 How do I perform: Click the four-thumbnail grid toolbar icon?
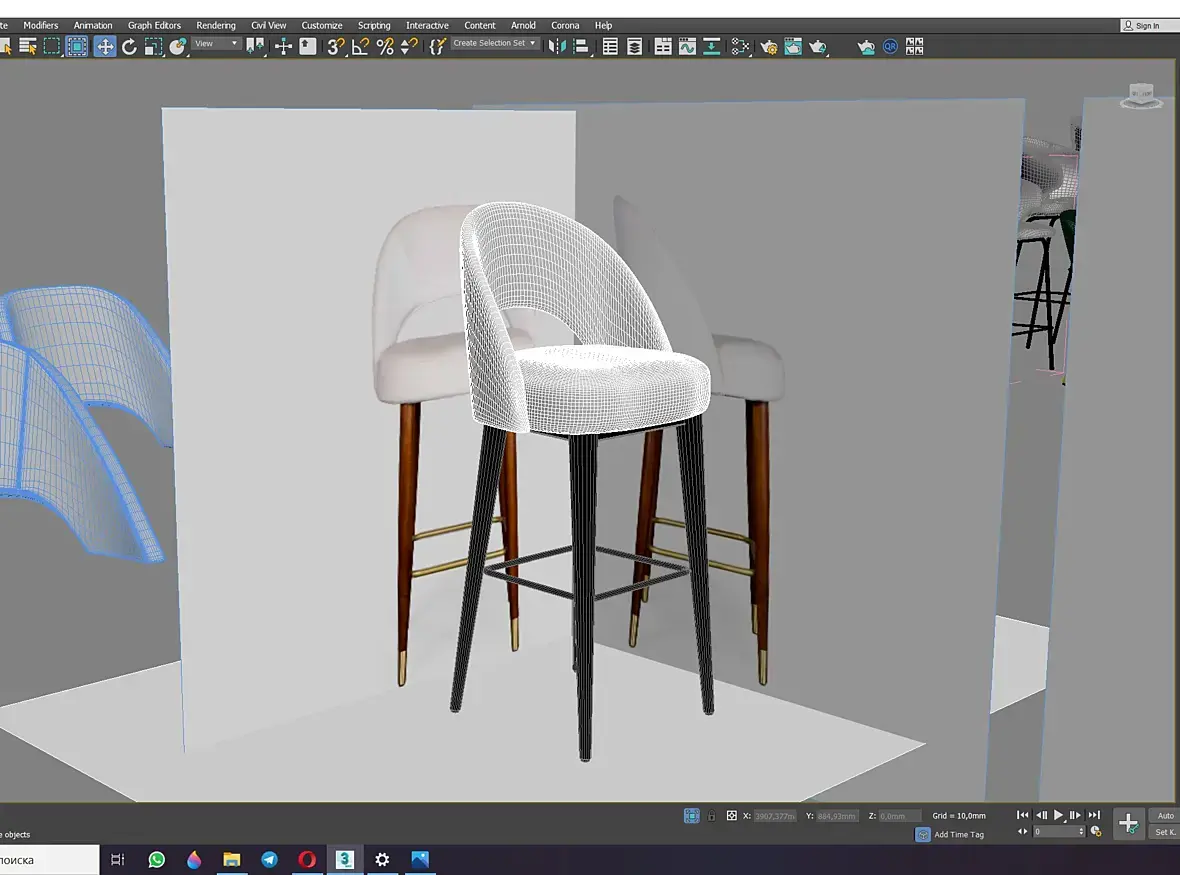(x=914, y=47)
